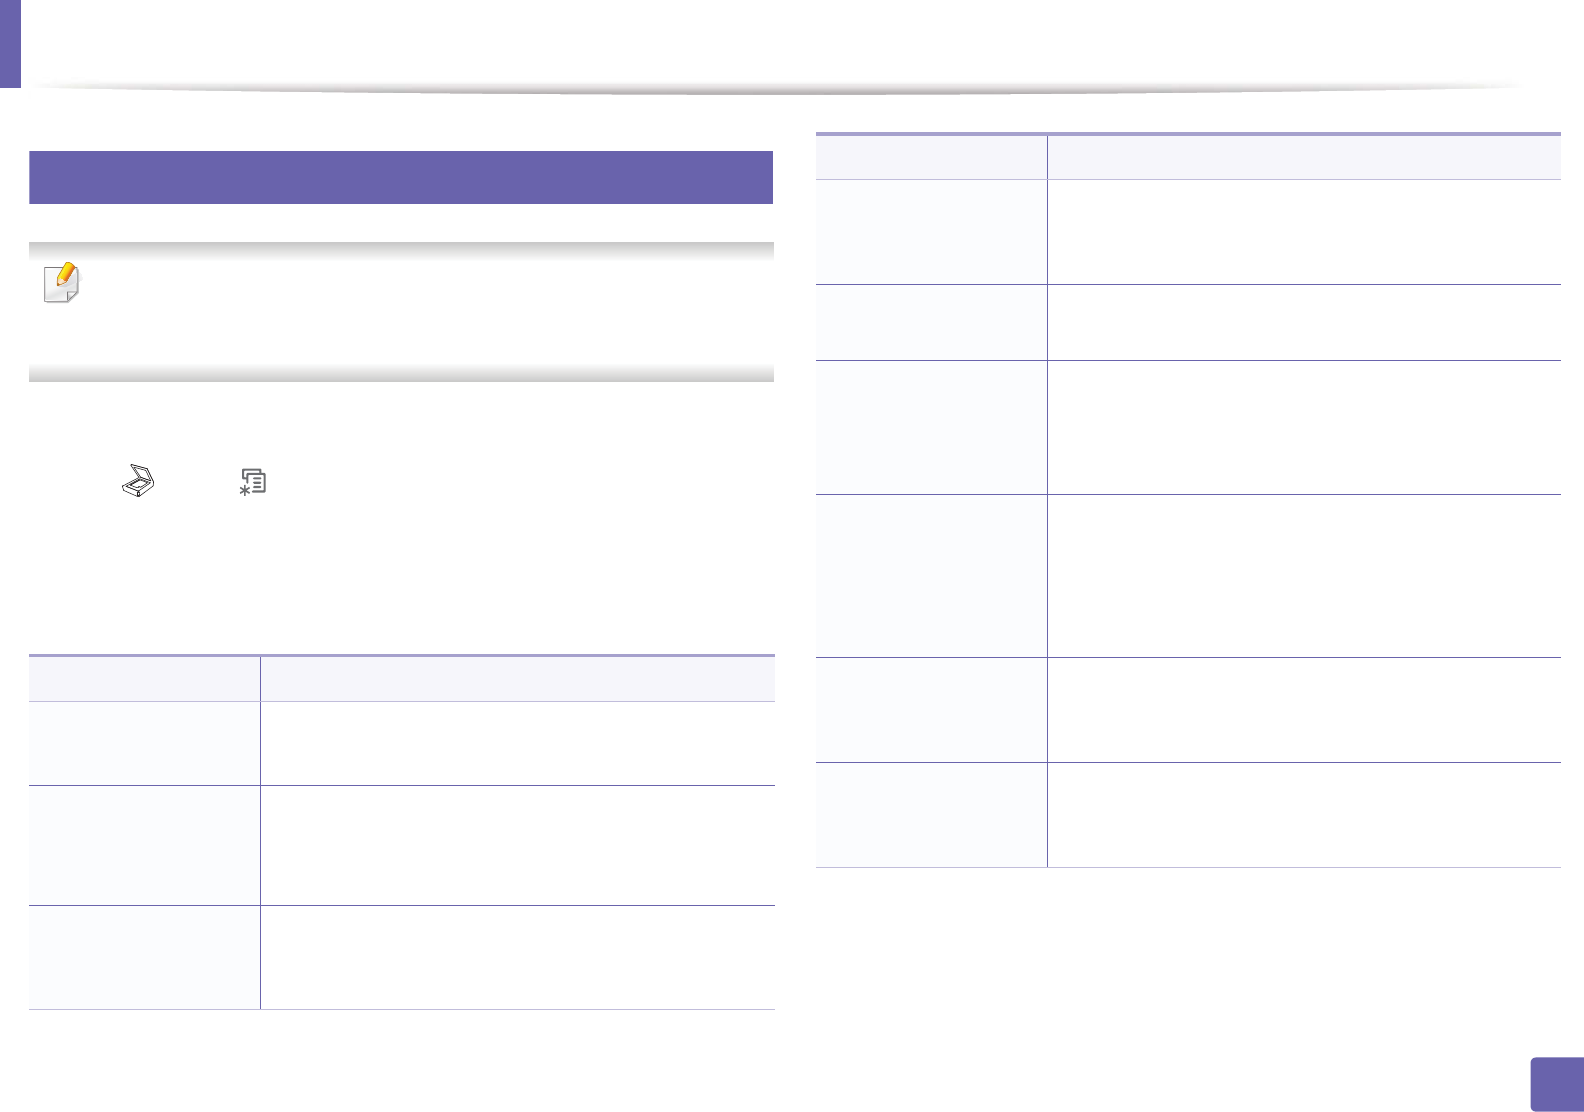Click the shortest row's first cell in right table
The height and width of the screenshot is (1112, 1584).
(x=931, y=322)
